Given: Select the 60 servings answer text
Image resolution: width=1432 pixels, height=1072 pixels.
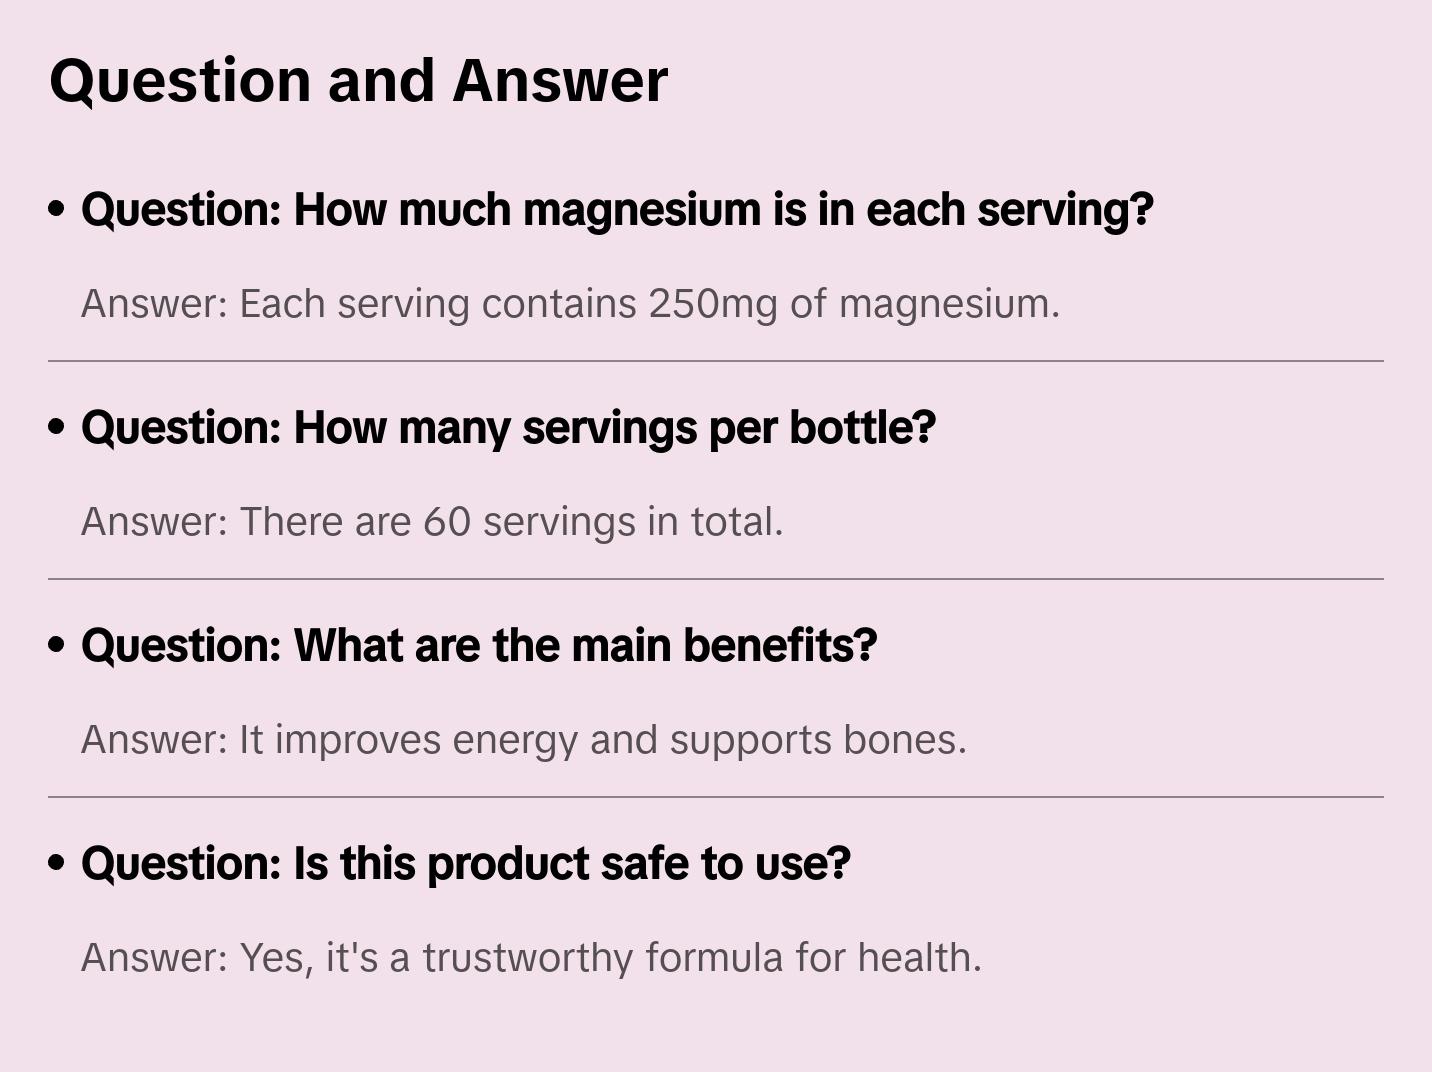Looking at the screenshot, I should pyautogui.click(x=432, y=522).
